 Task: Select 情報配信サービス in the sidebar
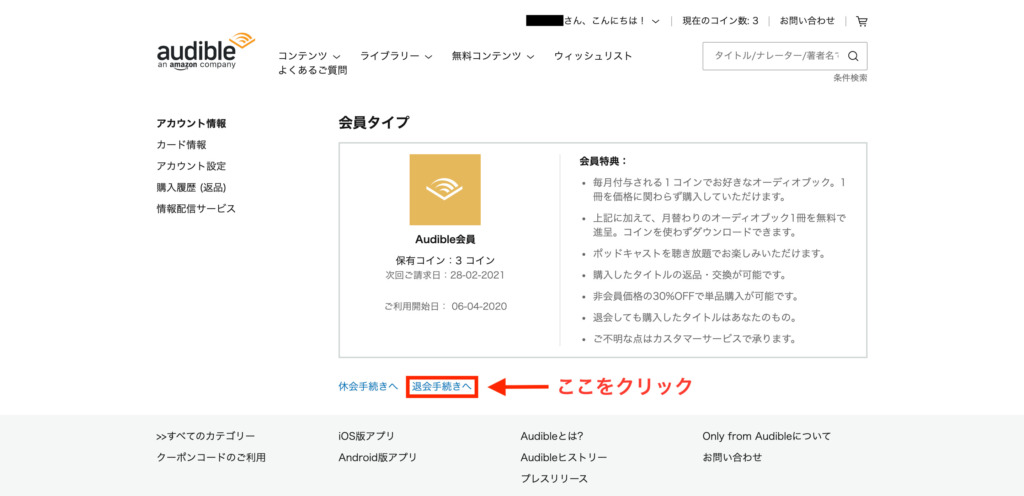196,209
